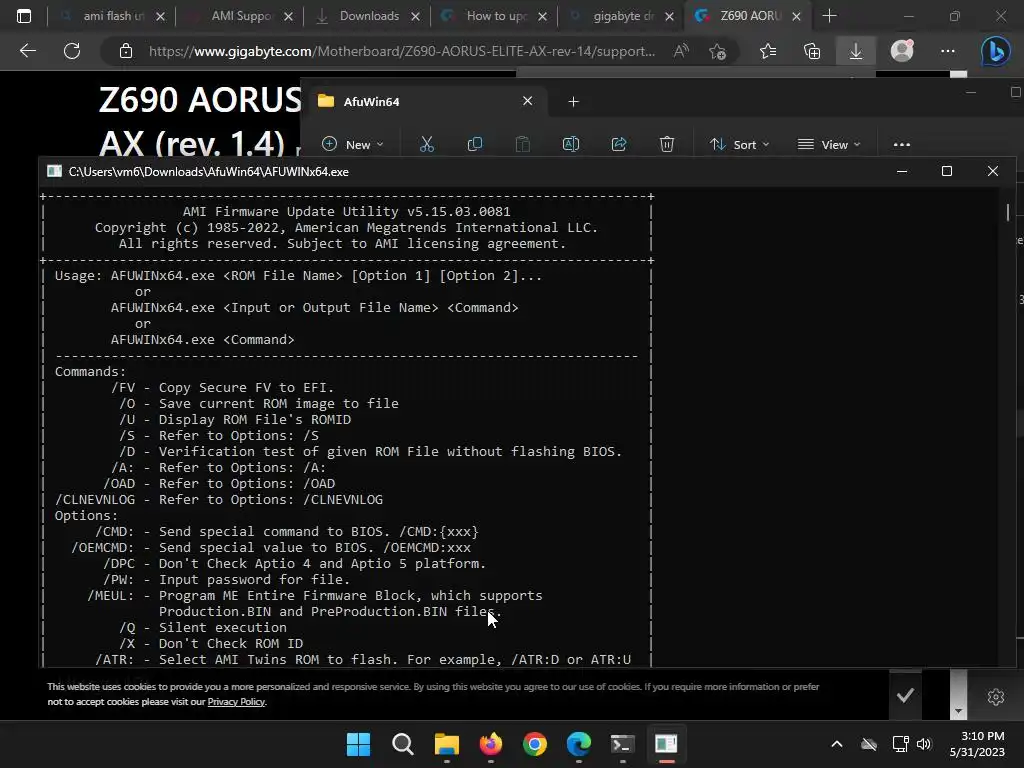Open Microsoft Edge from the taskbar

coord(579,744)
